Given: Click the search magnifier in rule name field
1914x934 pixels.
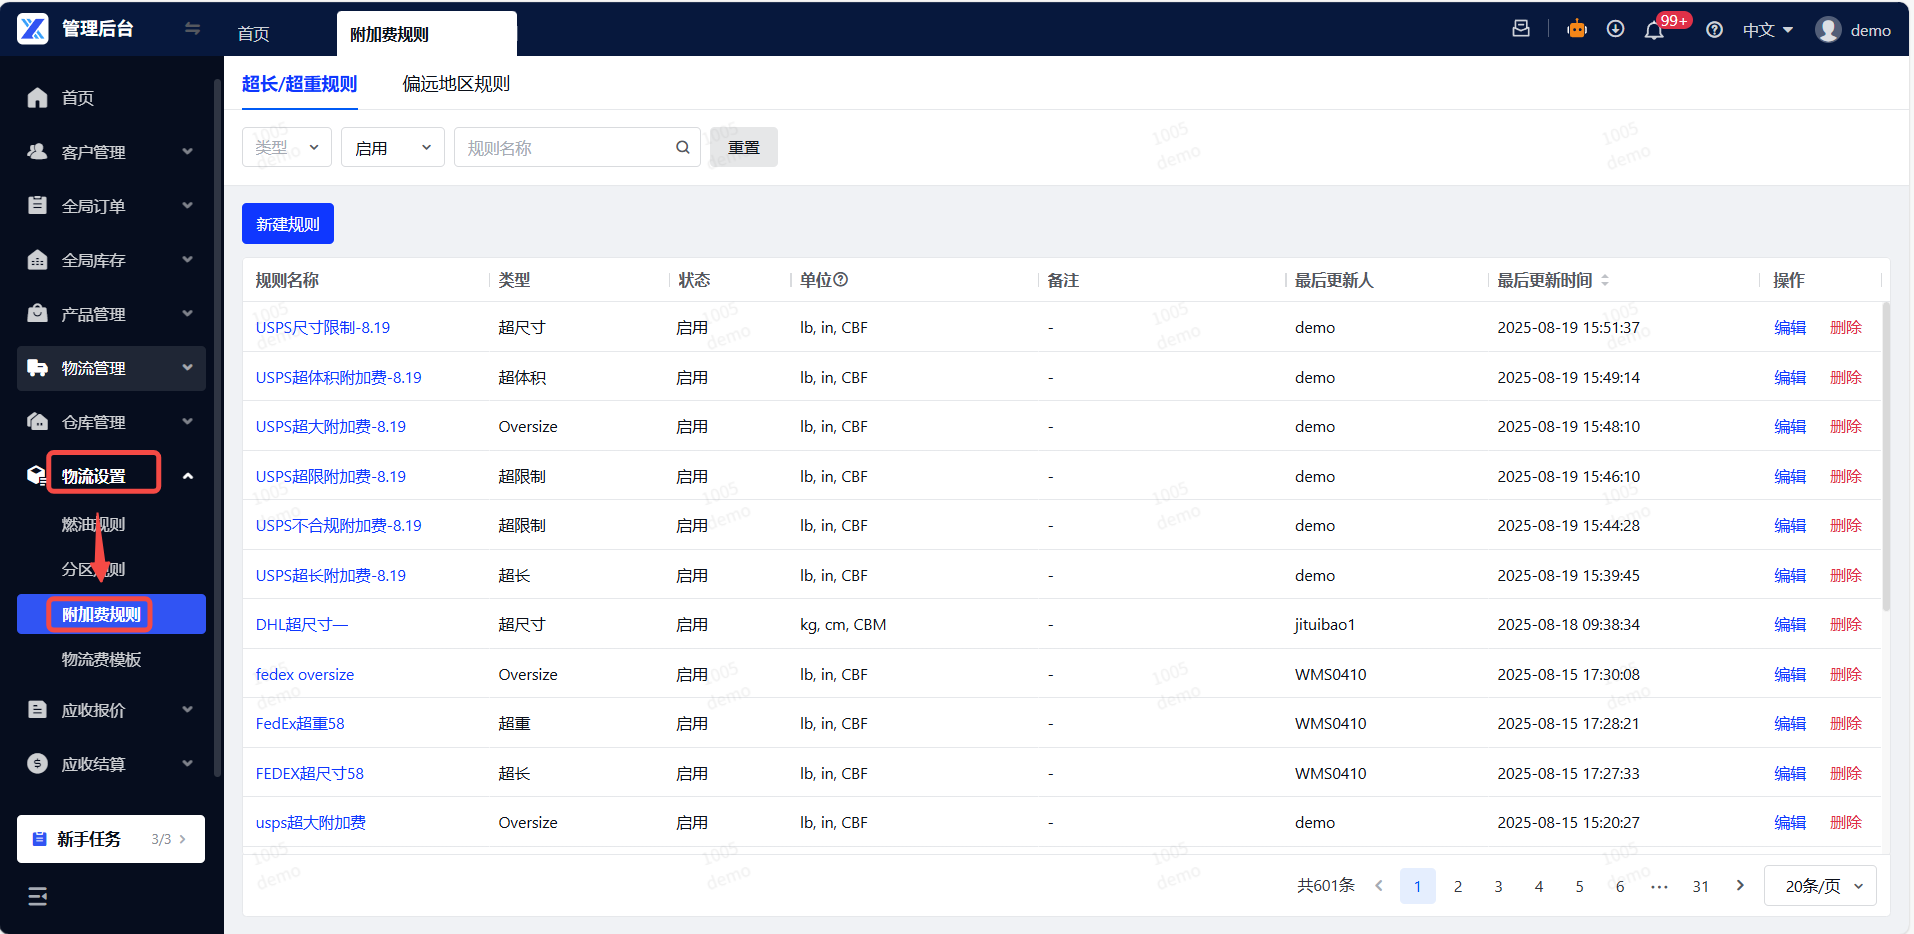Looking at the screenshot, I should 683,148.
